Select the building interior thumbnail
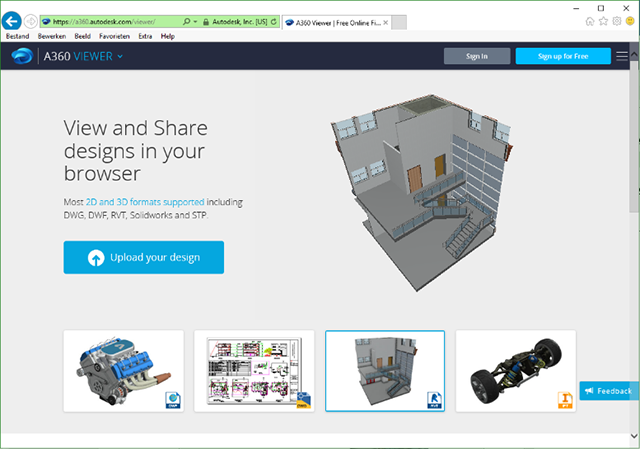The image size is (640, 449). [x=385, y=371]
